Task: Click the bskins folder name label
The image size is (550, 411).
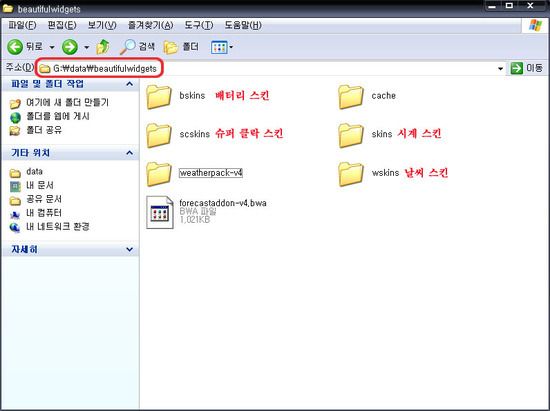Action: point(192,95)
